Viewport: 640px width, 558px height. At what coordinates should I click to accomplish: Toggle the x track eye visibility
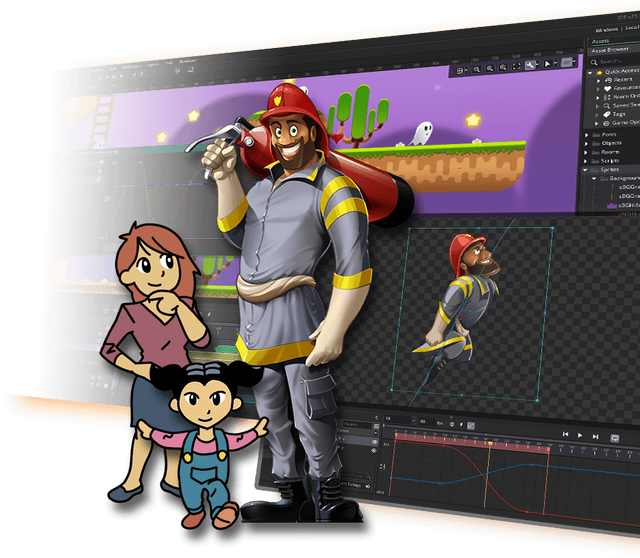(374, 442)
